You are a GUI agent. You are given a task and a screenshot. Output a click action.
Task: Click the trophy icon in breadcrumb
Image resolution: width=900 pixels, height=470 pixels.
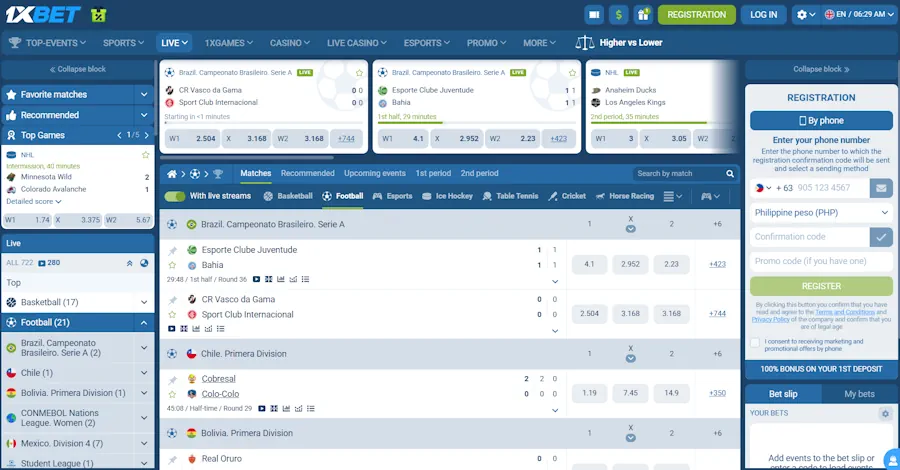click(x=218, y=173)
